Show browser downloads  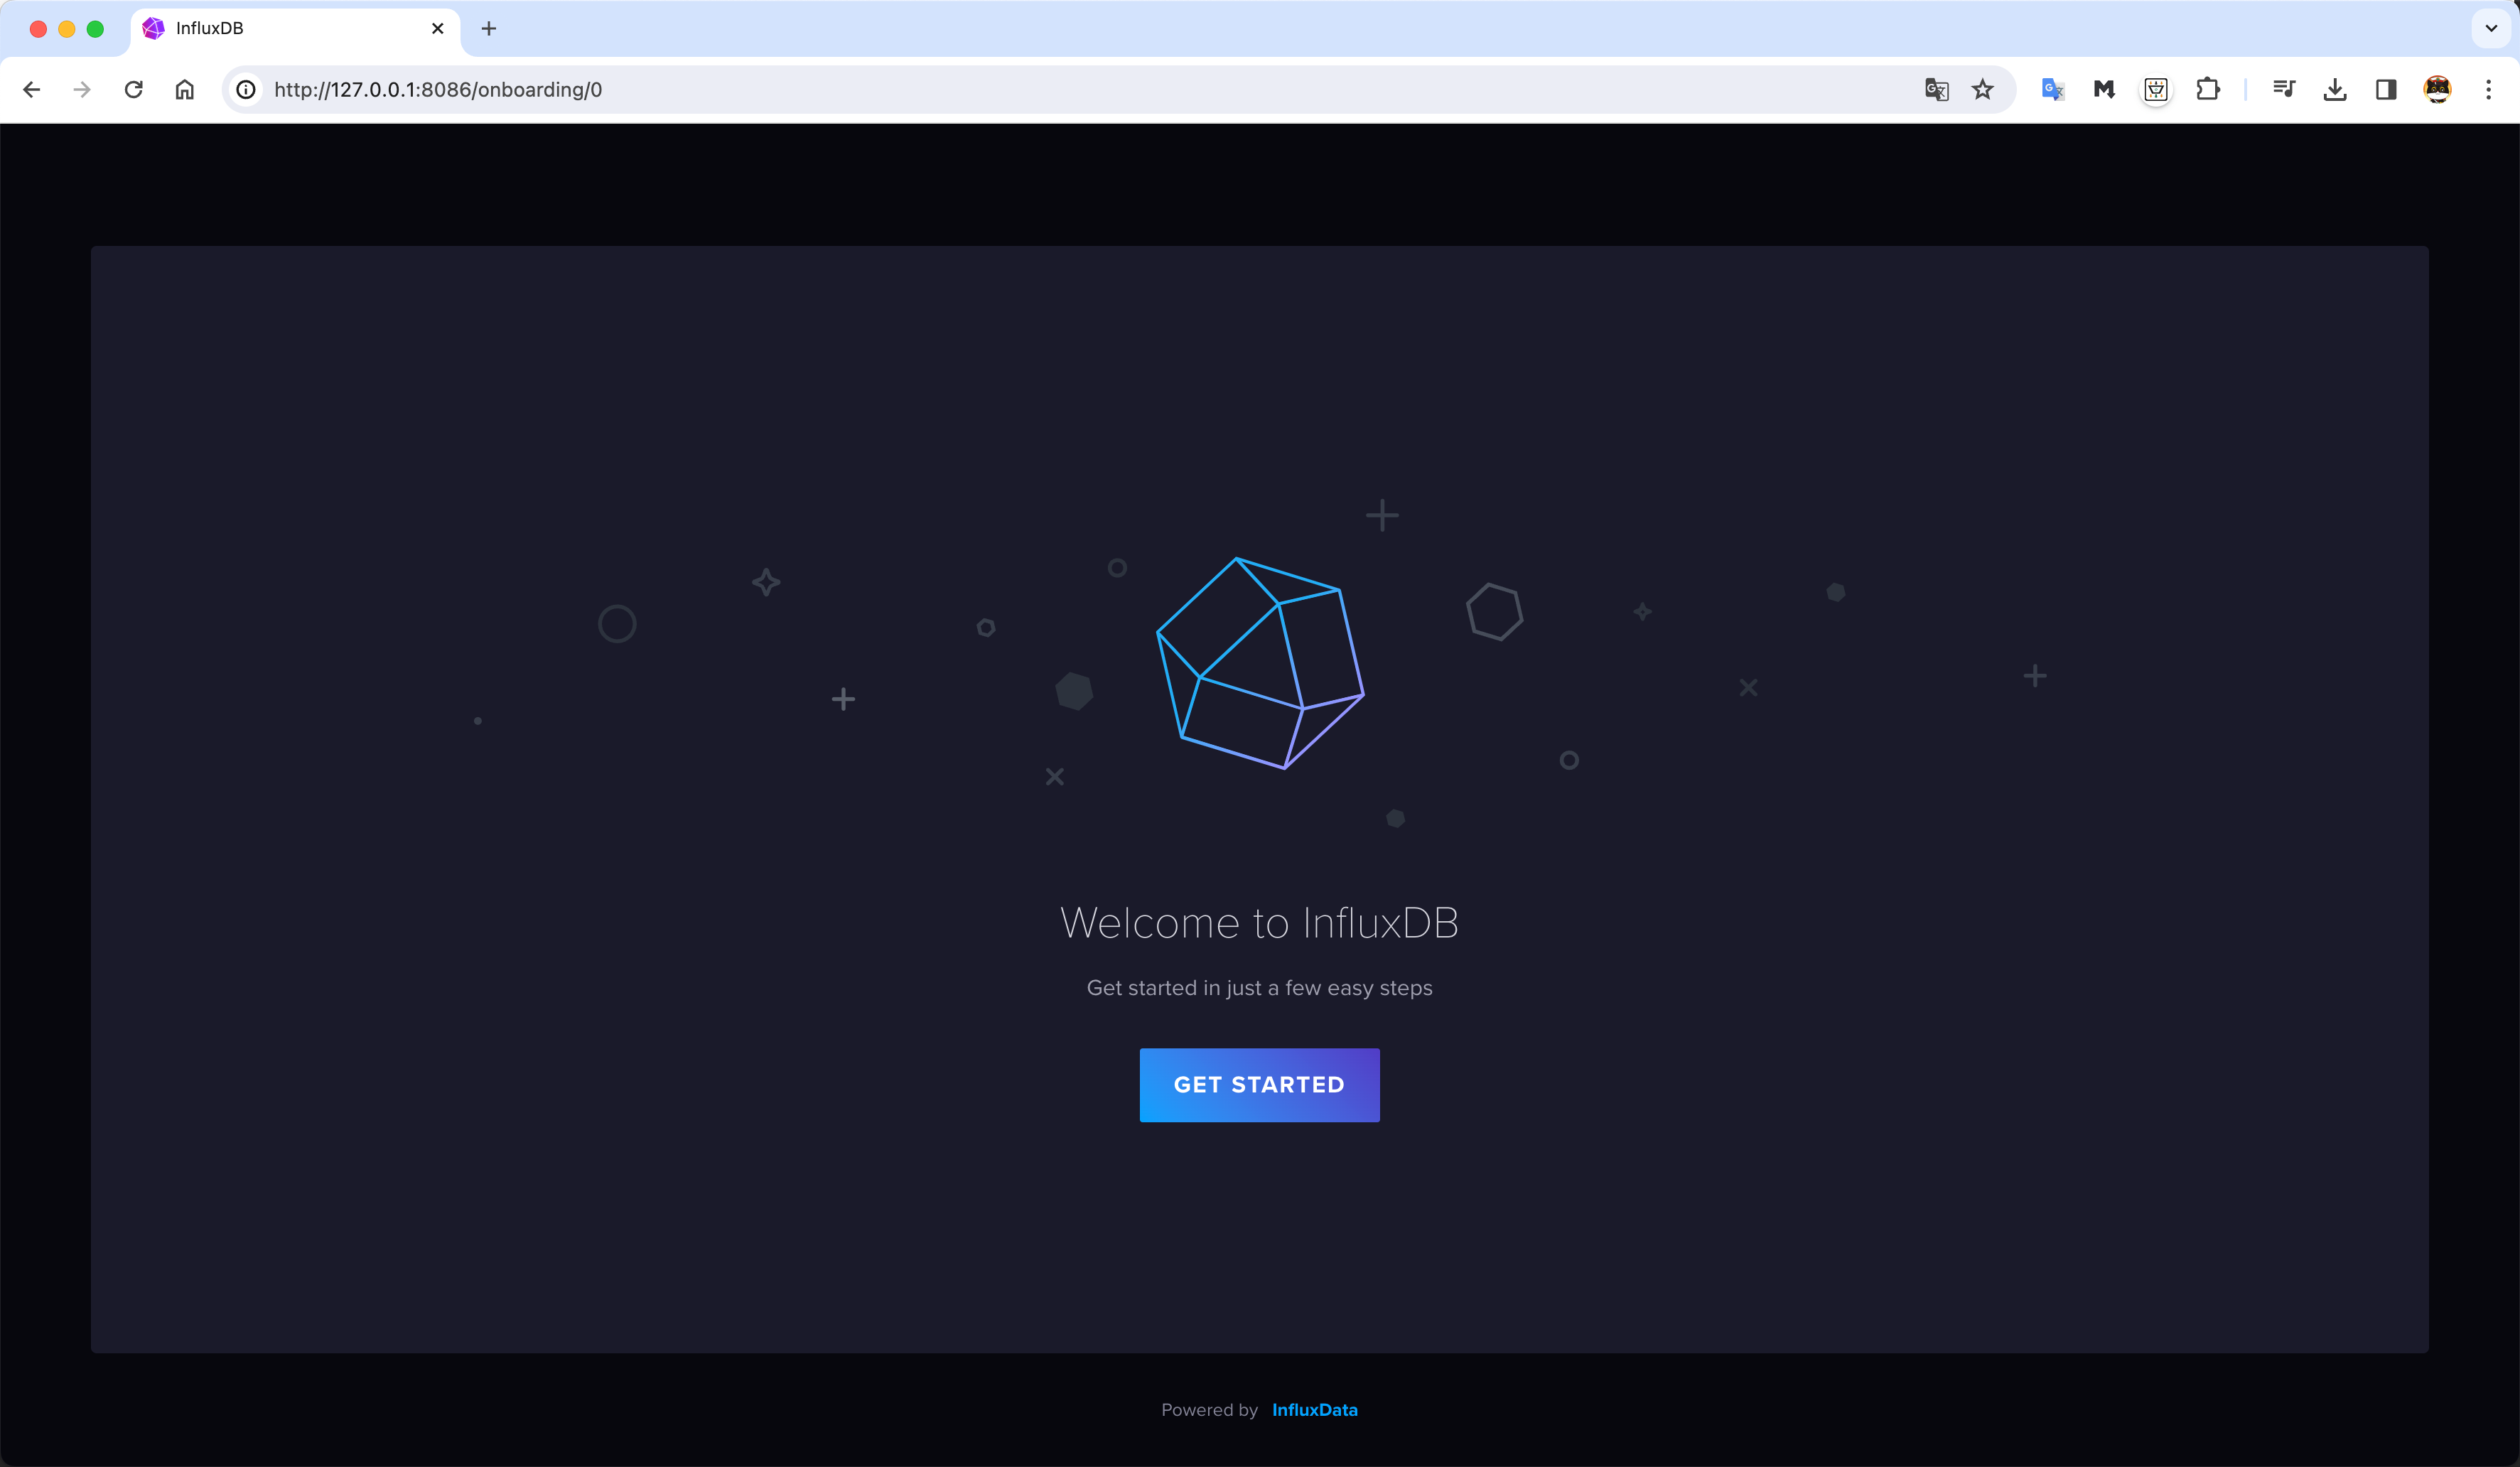pos(2335,90)
